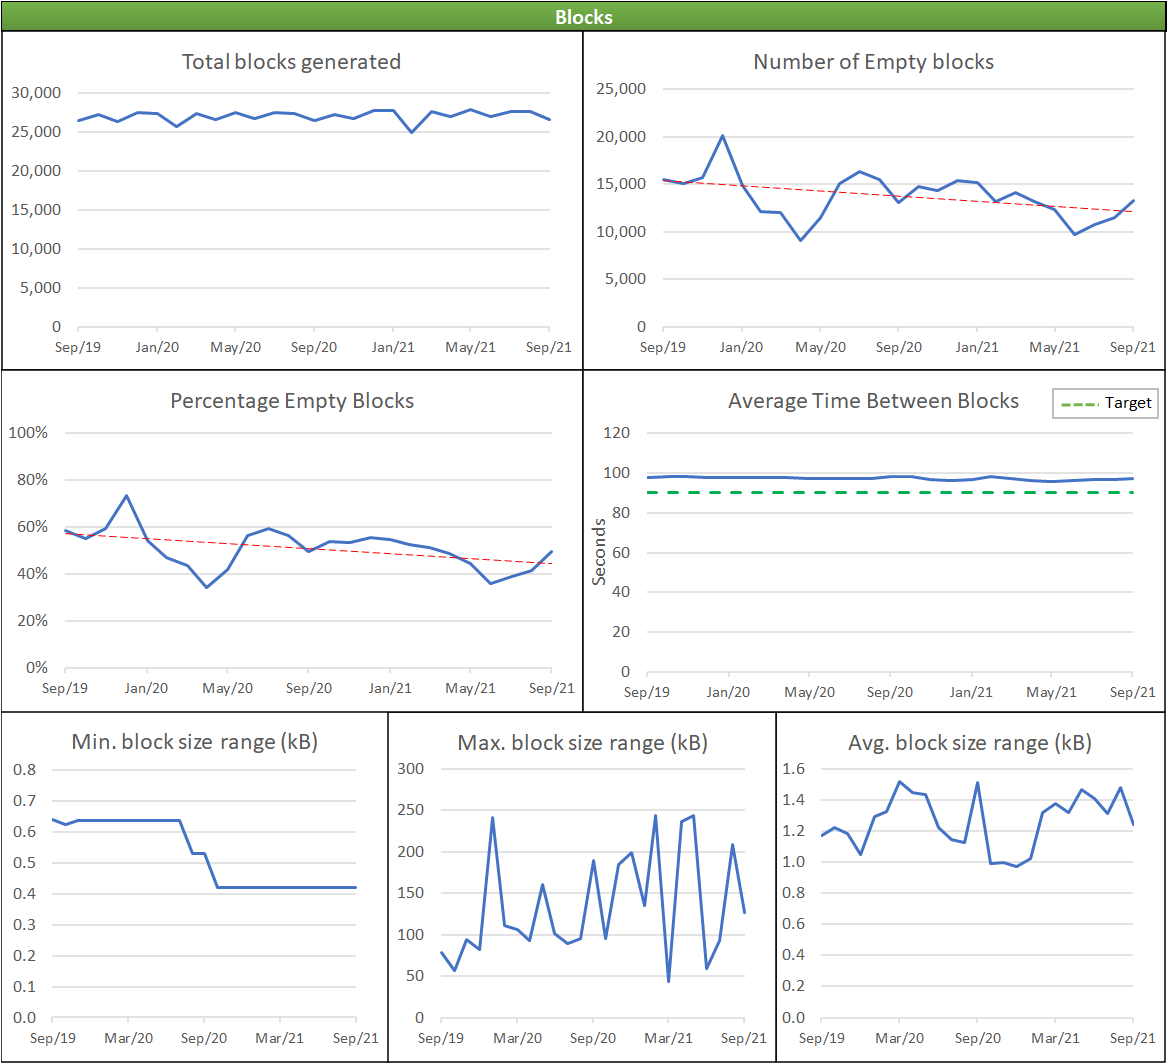Click the 15,000 label on Total blocks axis
Viewport: 1167px width, 1063px height.
36,210
